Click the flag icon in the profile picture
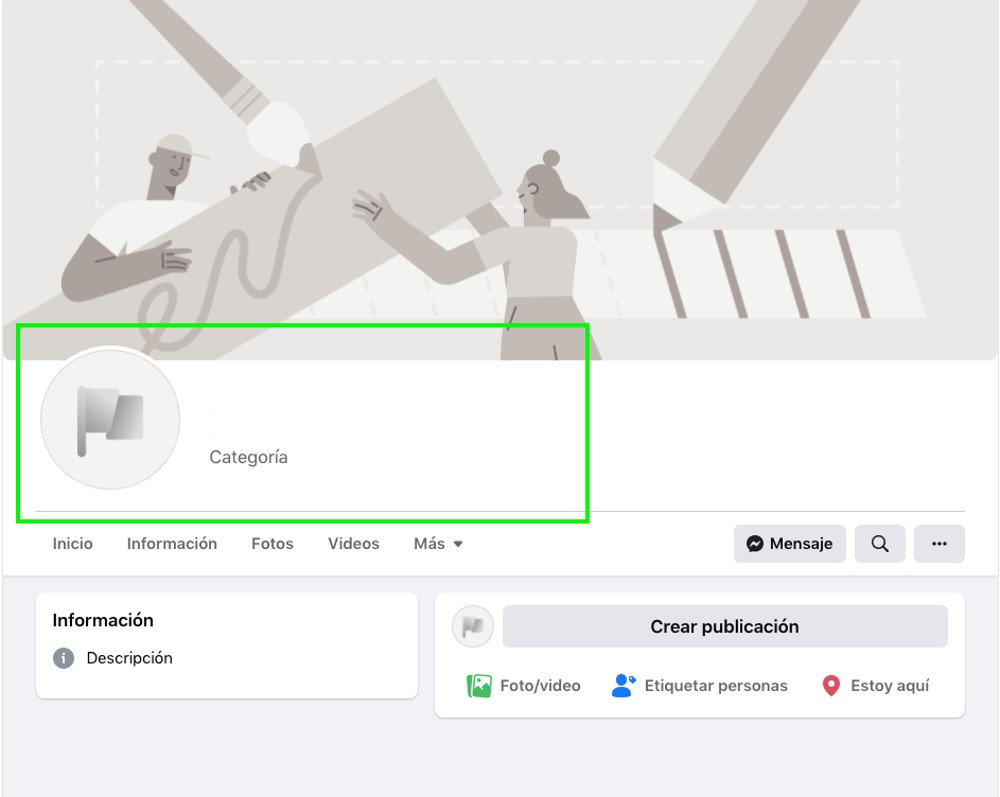This screenshot has width=1000, height=797. 110,420
